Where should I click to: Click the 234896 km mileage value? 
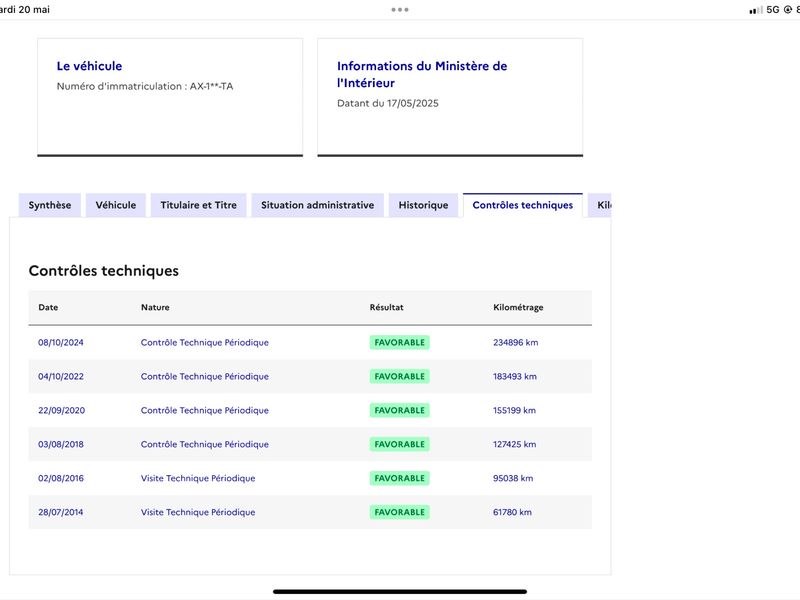[x=515, y=342]
